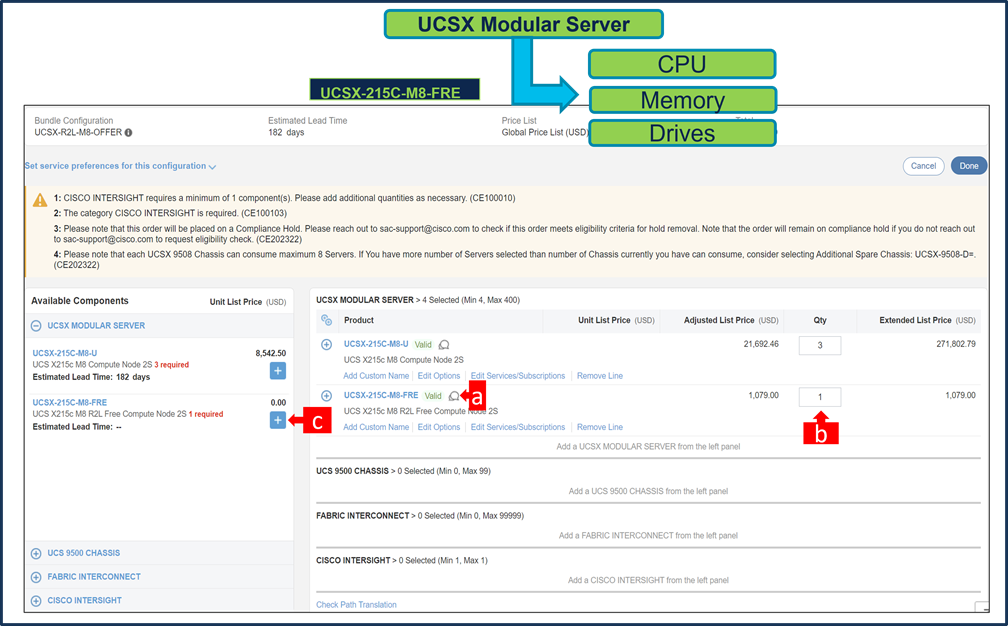Screen dimensions: 1008x626
Task: Click the Extended List Price value 271,802.79
Action: point(956,344)
